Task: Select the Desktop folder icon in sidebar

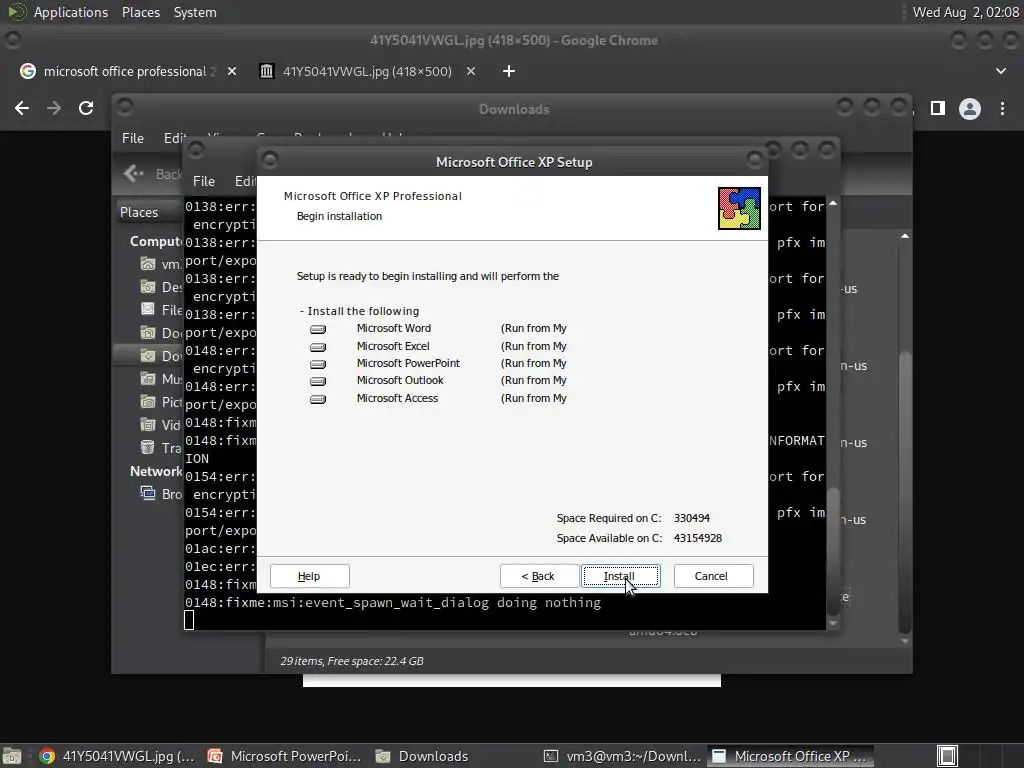Action: coord(148,287)
